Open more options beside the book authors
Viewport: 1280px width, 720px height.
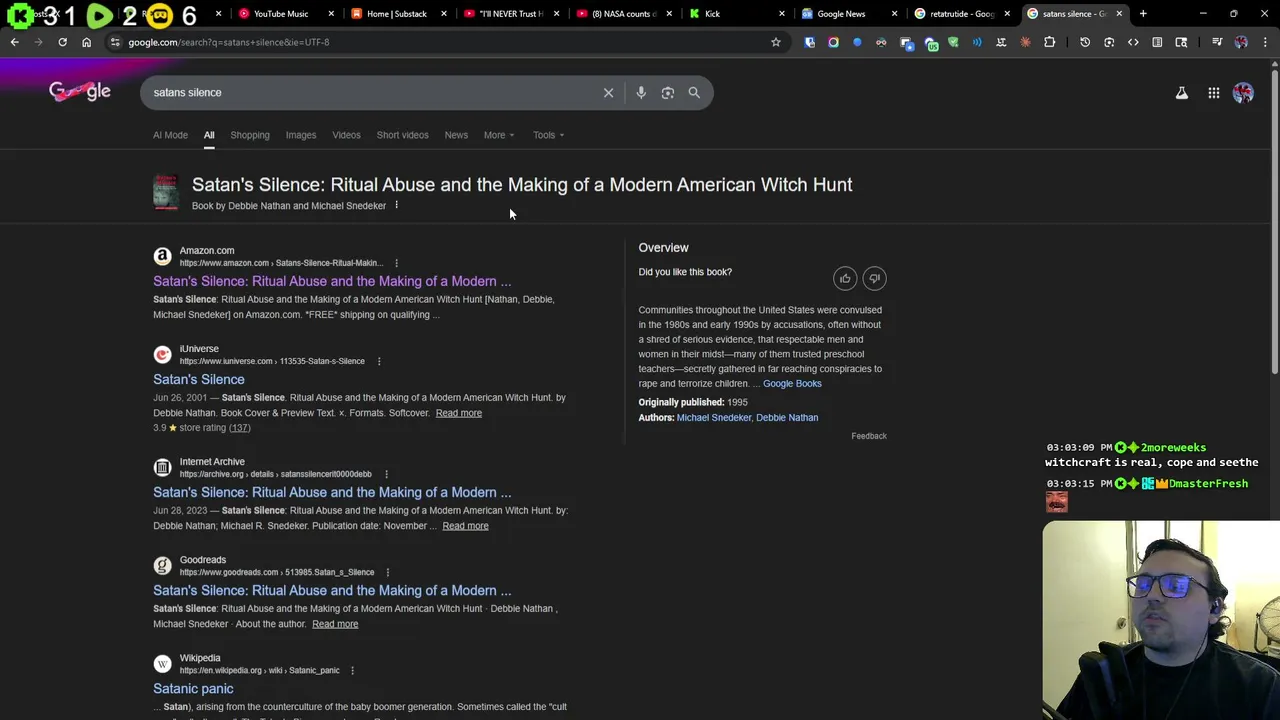coord(396,205)
